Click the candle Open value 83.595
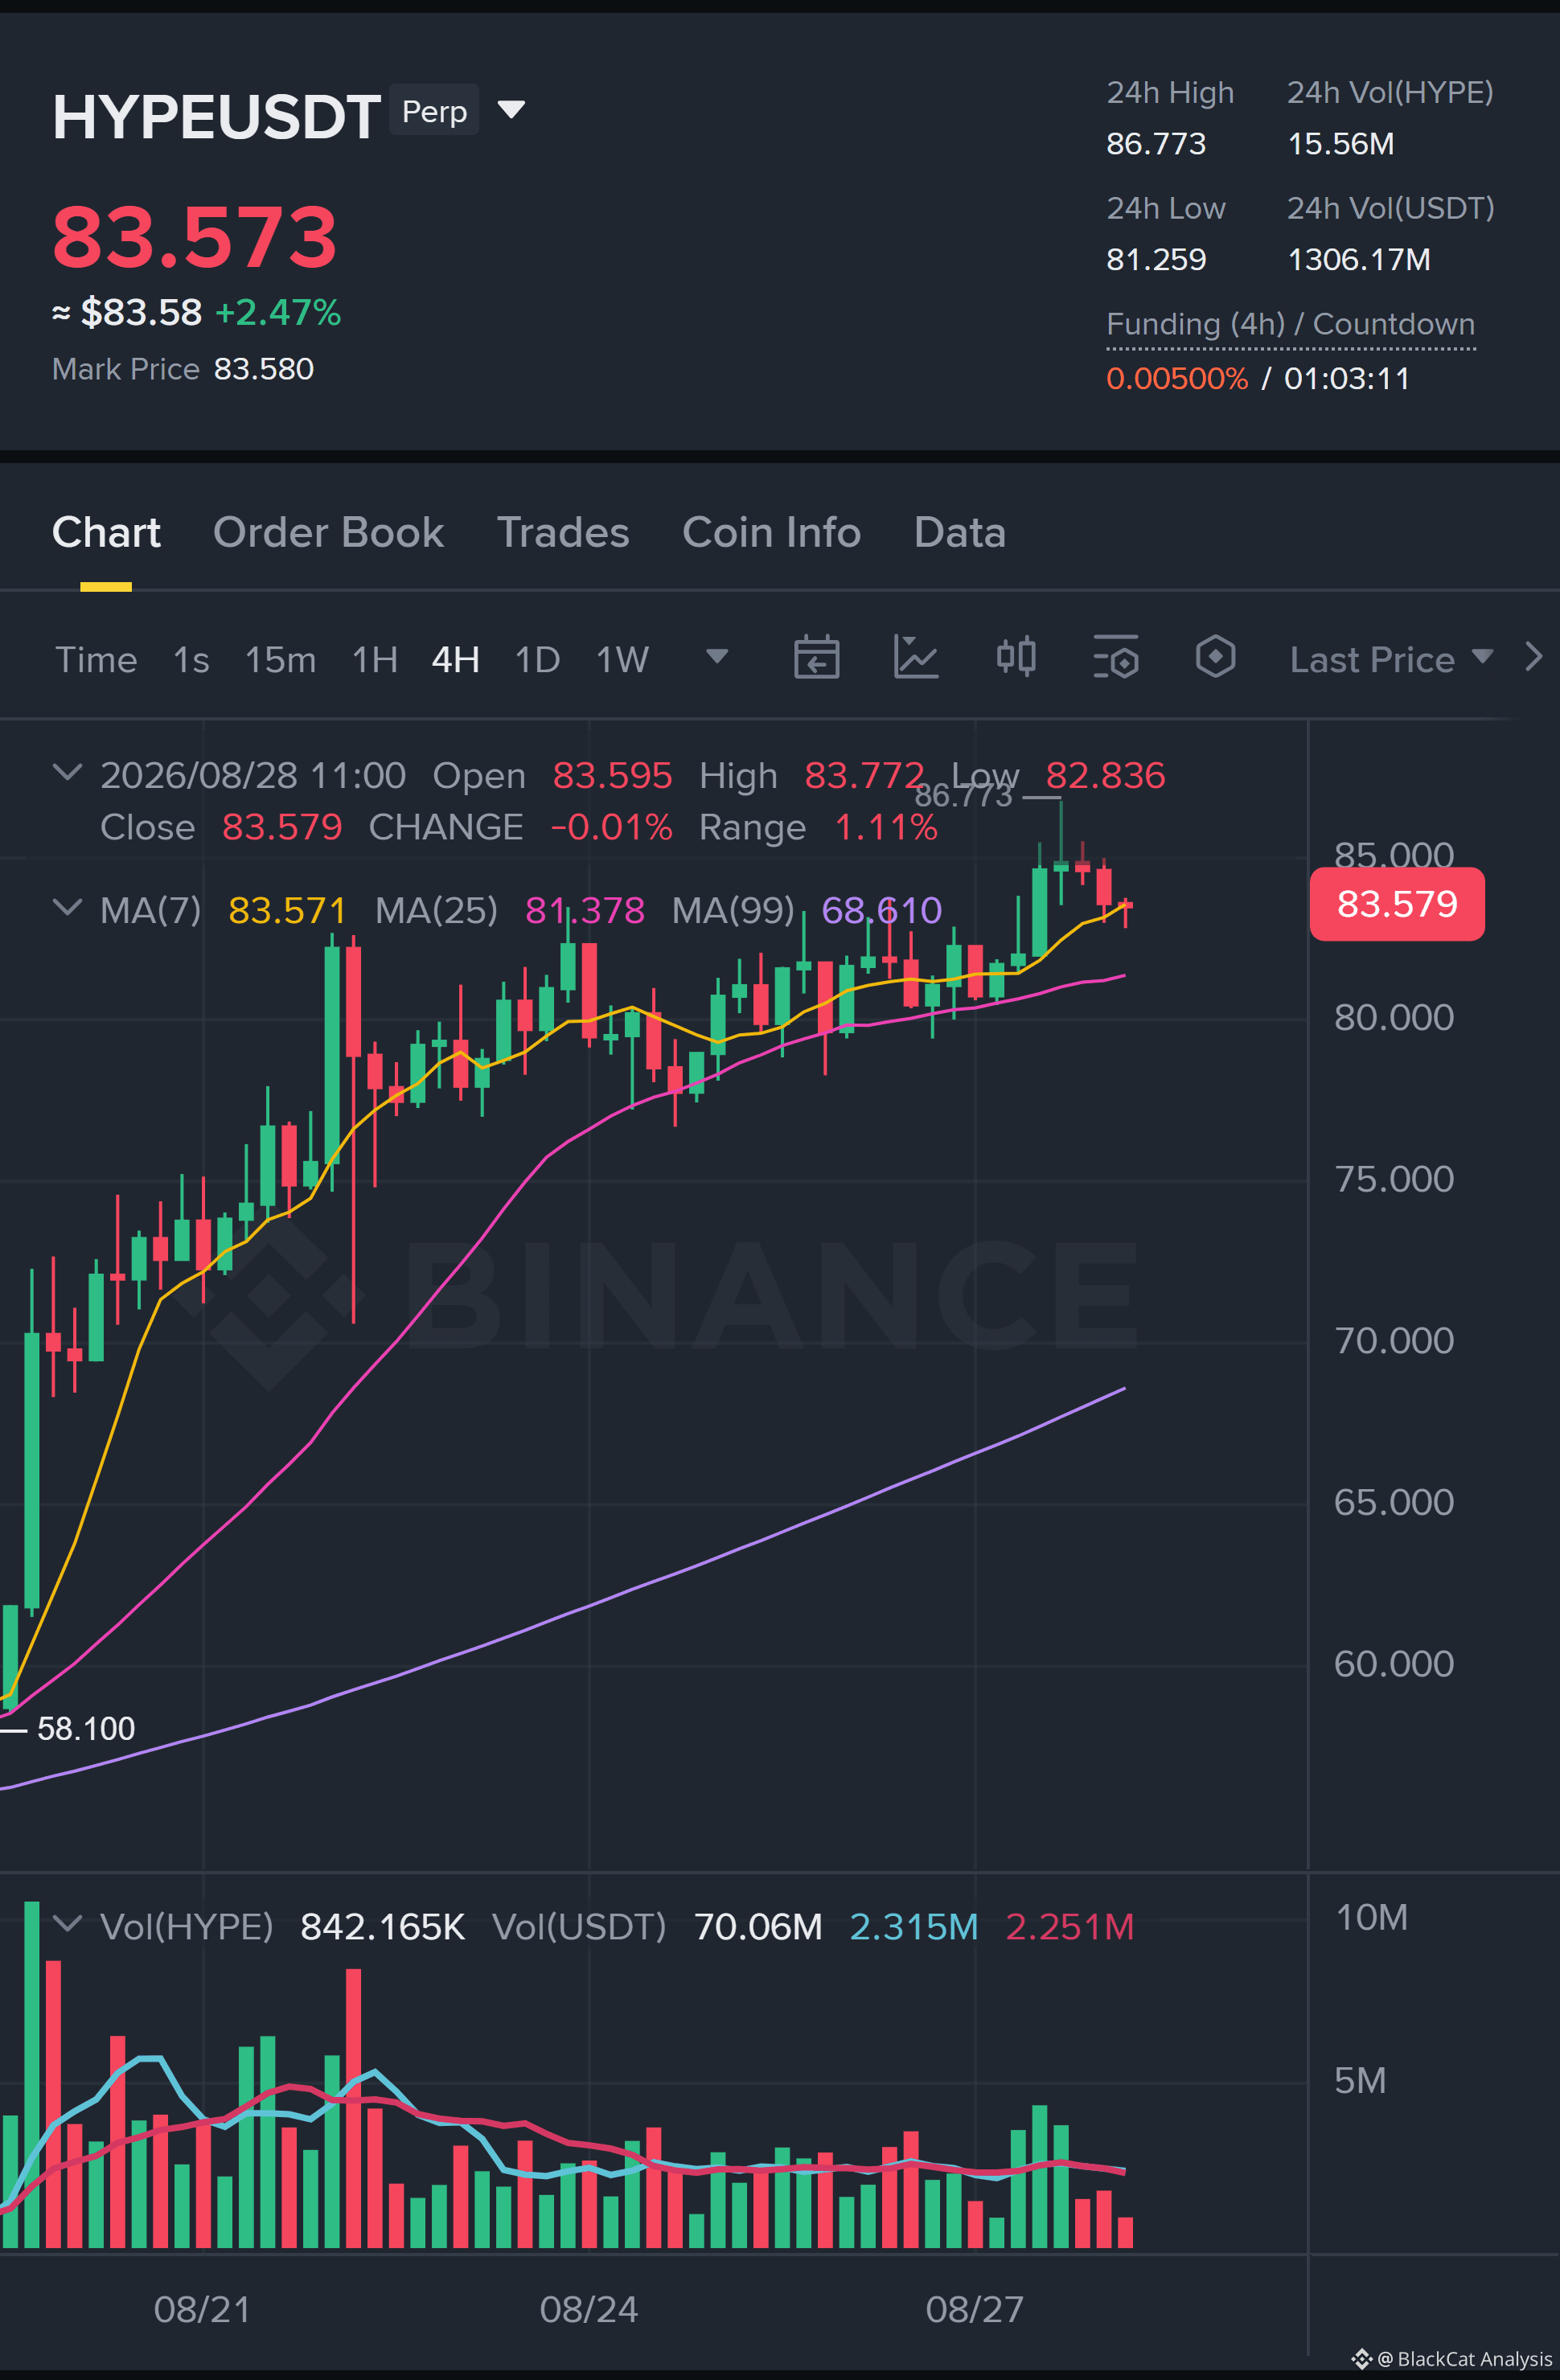 (612, 775)
